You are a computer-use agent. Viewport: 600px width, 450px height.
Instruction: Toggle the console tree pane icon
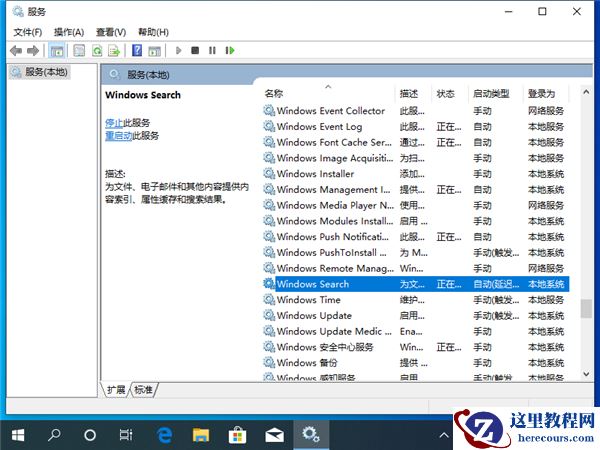(x=57, y=51)
